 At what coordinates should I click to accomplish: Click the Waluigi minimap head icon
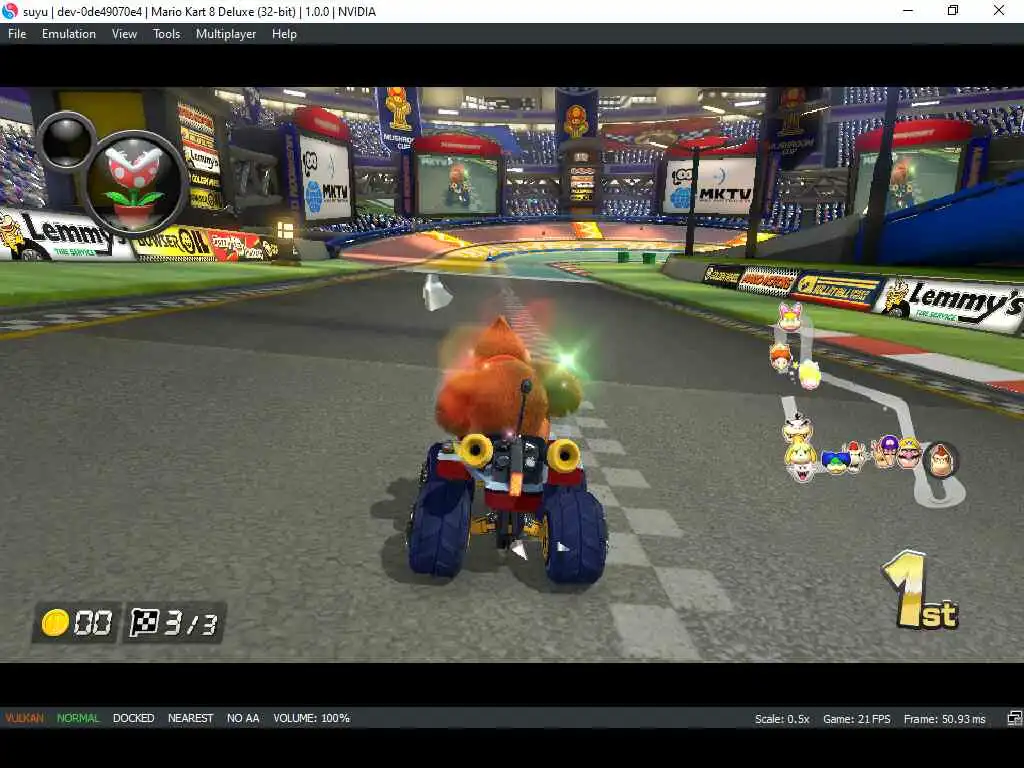(x=886, y=452)
